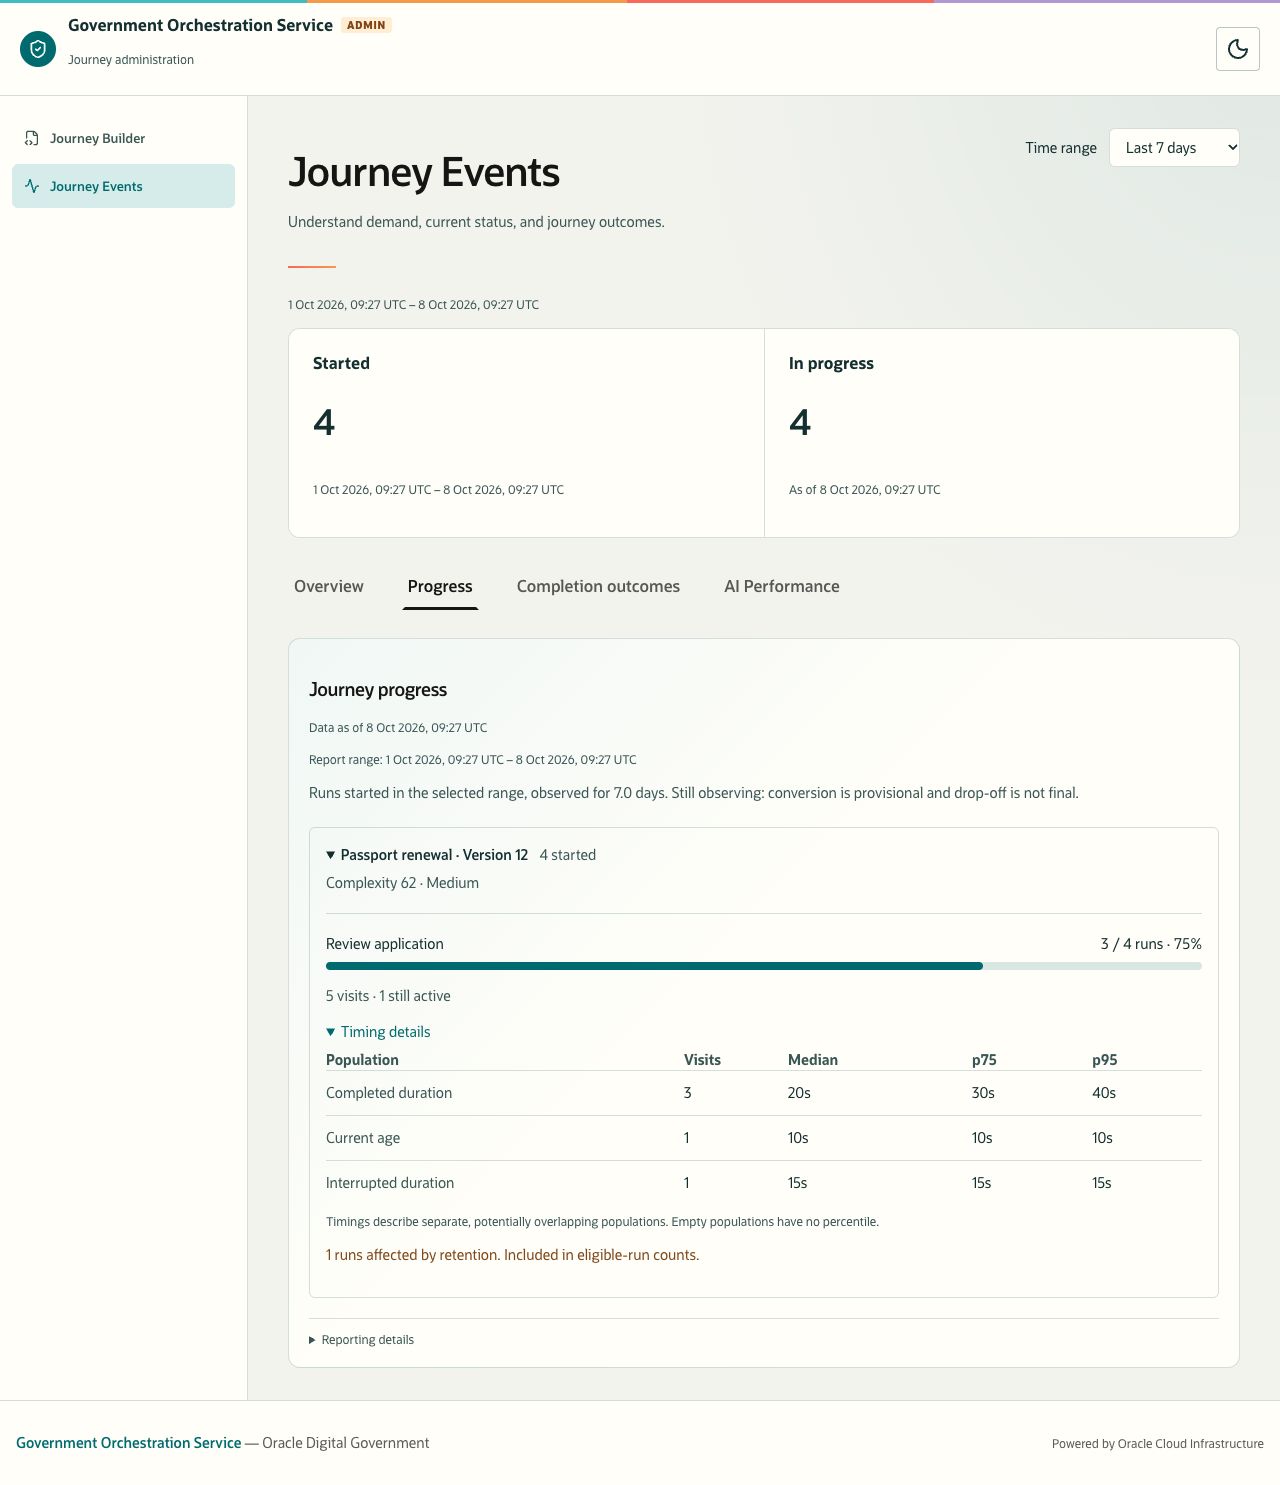This screenshot has width=1280, height=1485.
Task: Toggle dark mode with the moon icon
Action: pos(1238,49)
